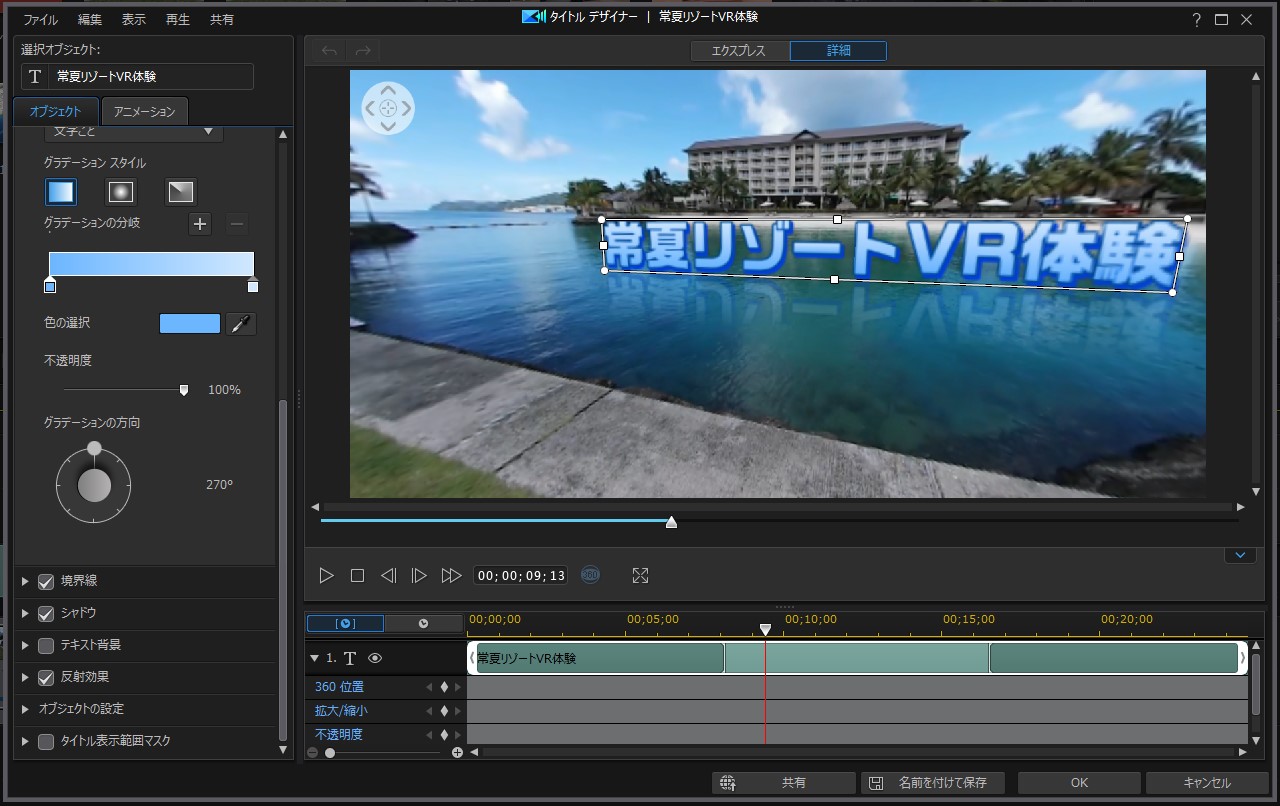Select the diagonal gradient style icon

click(x=181, y=191)
